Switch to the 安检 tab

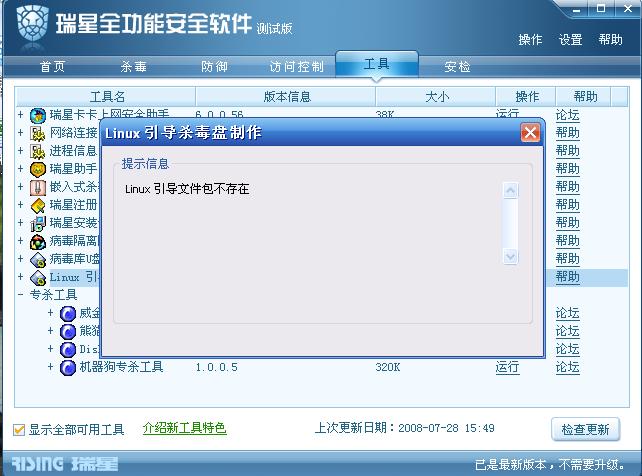click(x=457, y=66)
